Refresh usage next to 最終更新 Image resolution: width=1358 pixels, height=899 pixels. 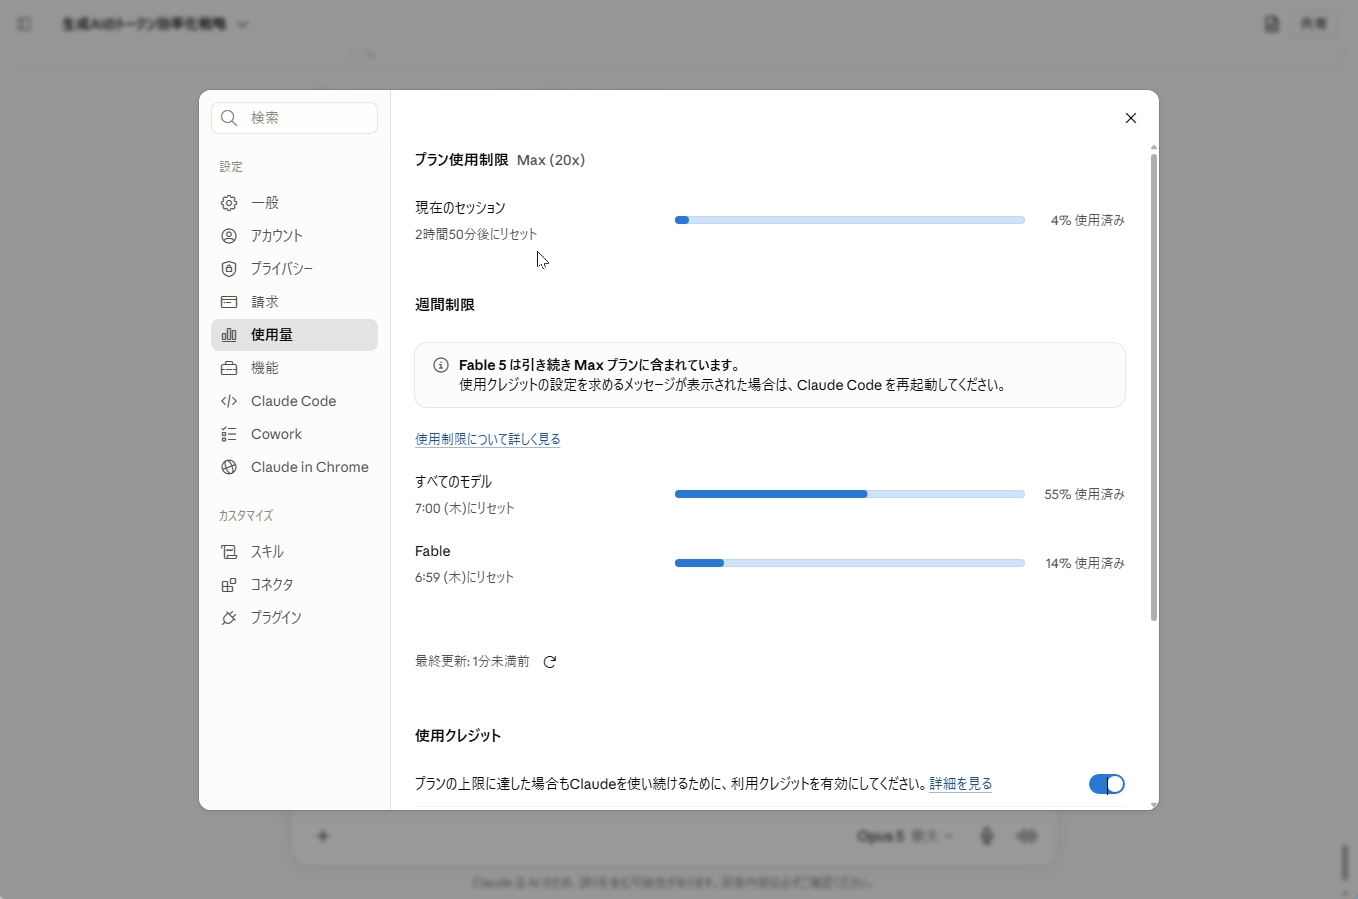point(550,662)
